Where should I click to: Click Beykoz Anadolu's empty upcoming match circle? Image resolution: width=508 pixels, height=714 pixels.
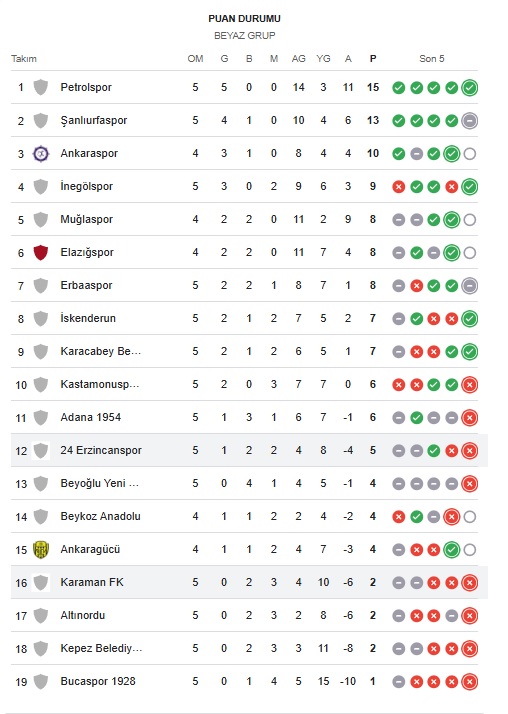click(469, 517)
